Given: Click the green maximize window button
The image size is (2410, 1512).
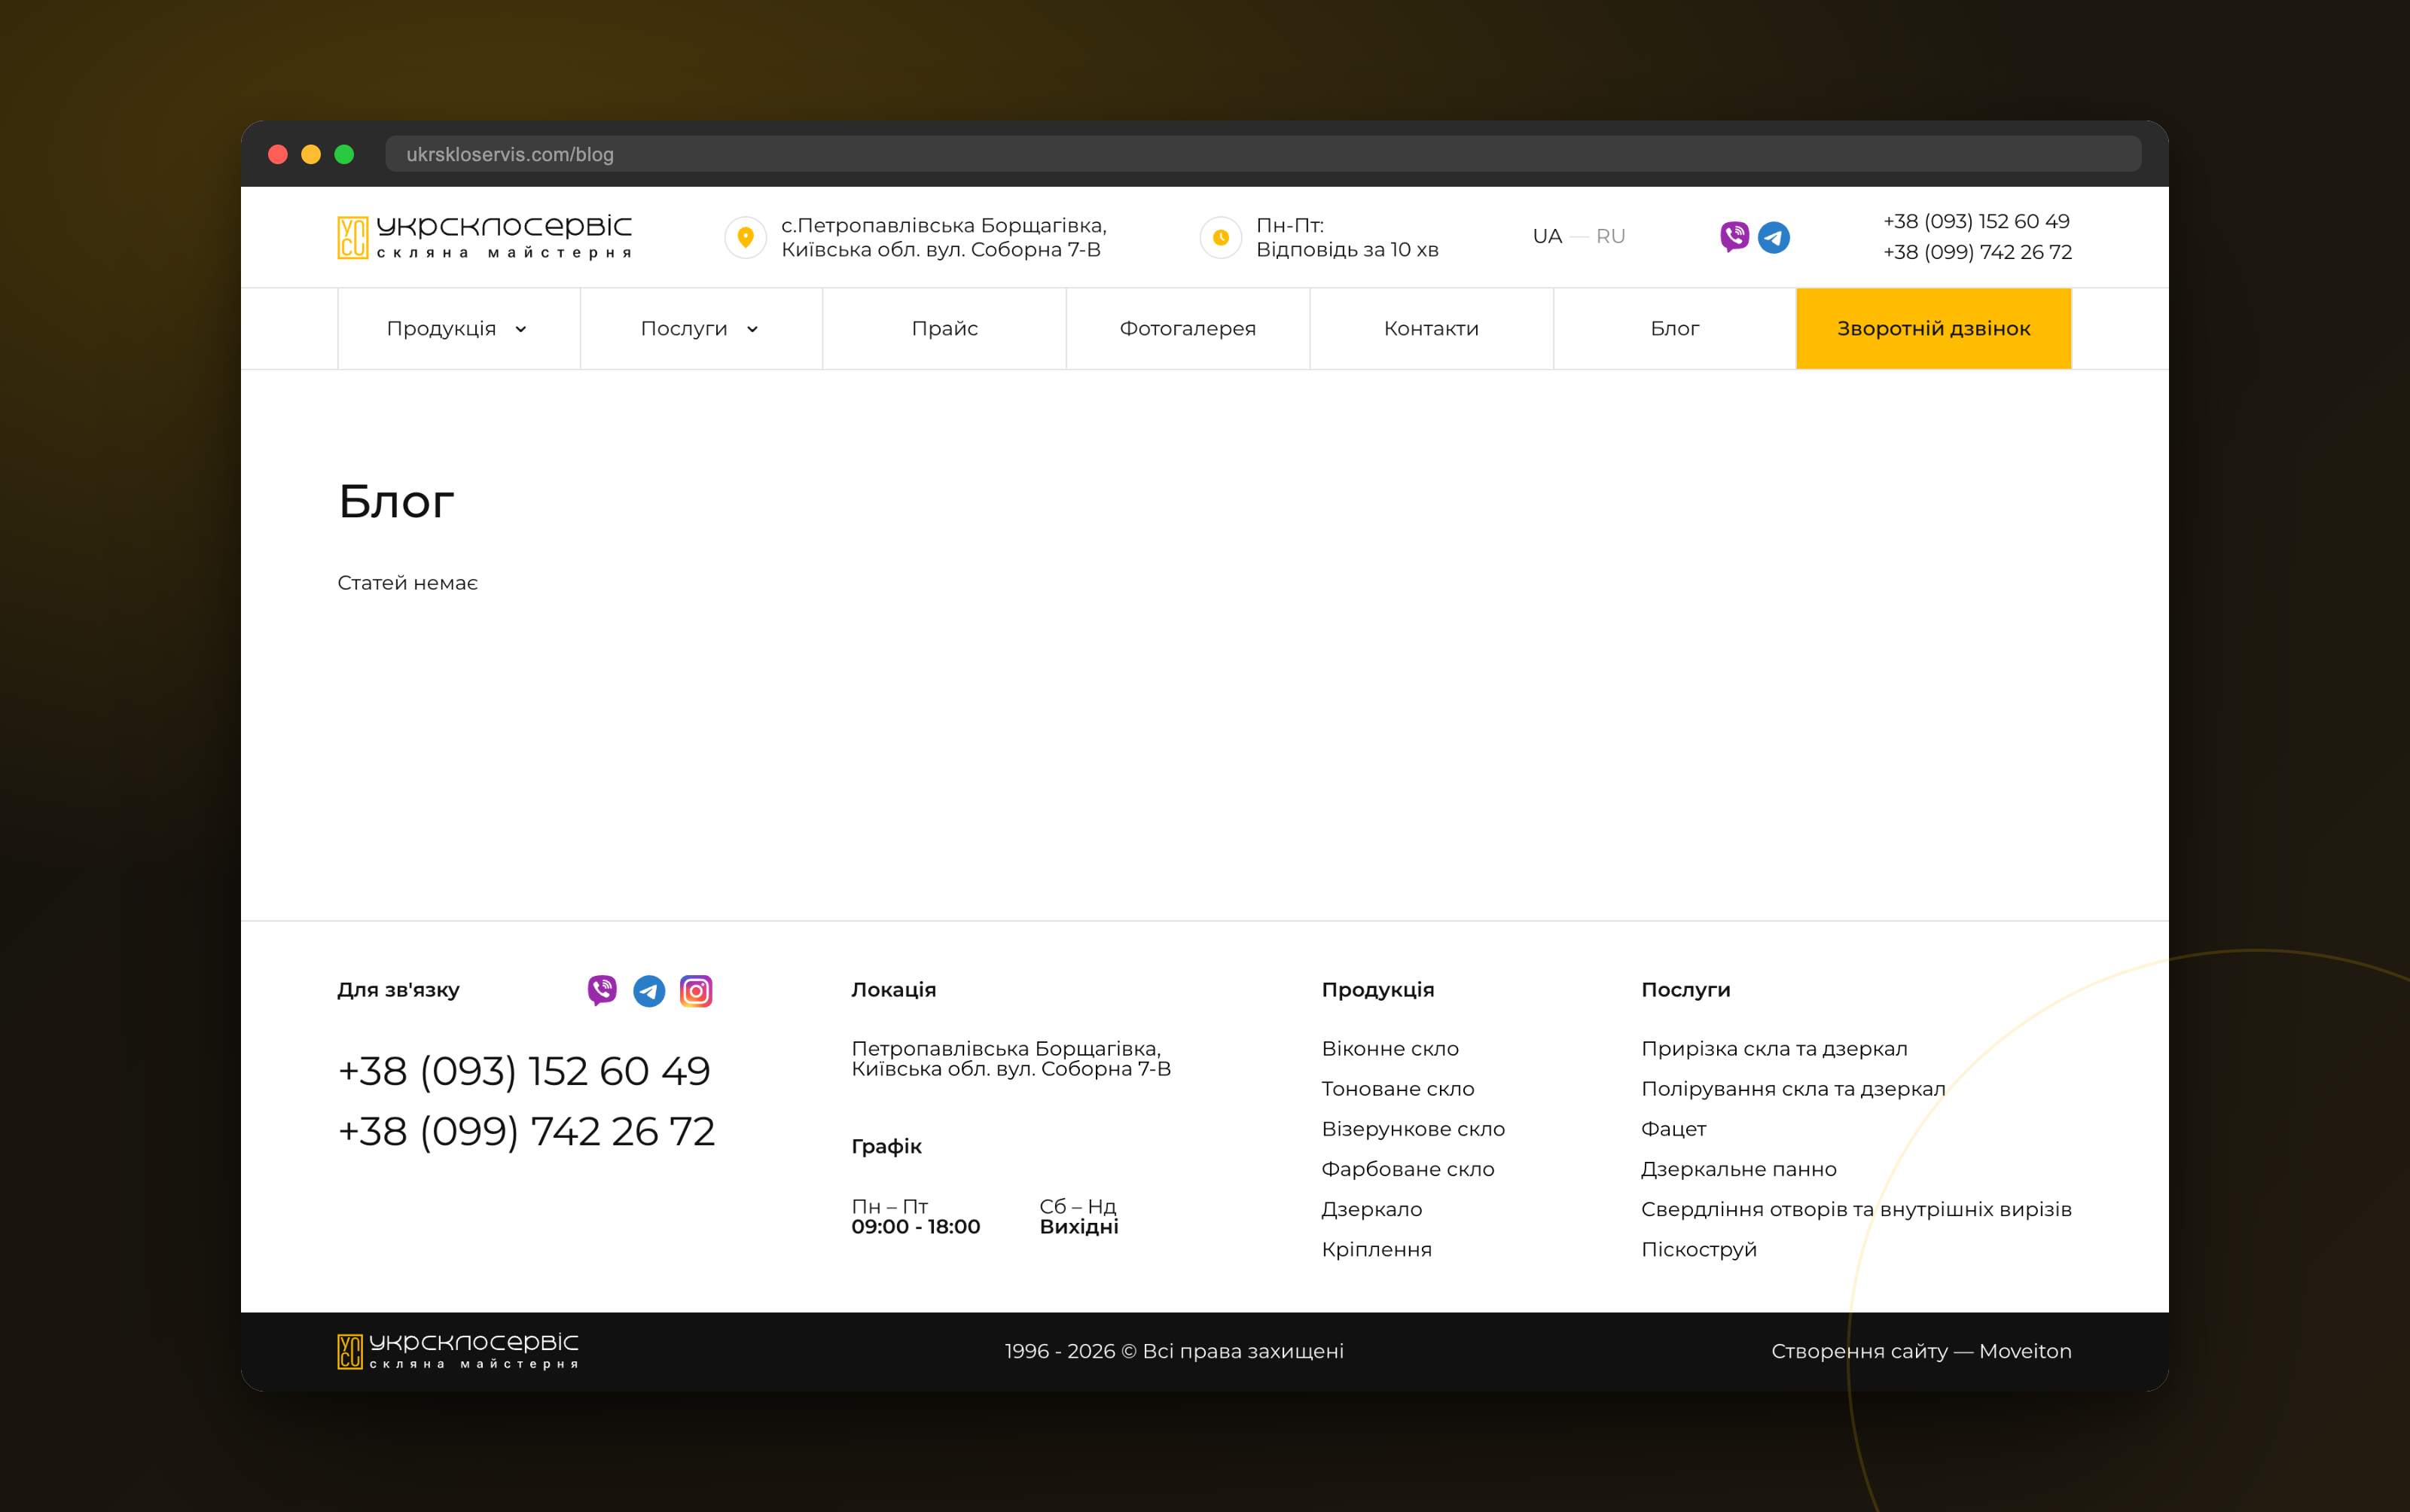Looking at the screenshot, I should point(344,154).
